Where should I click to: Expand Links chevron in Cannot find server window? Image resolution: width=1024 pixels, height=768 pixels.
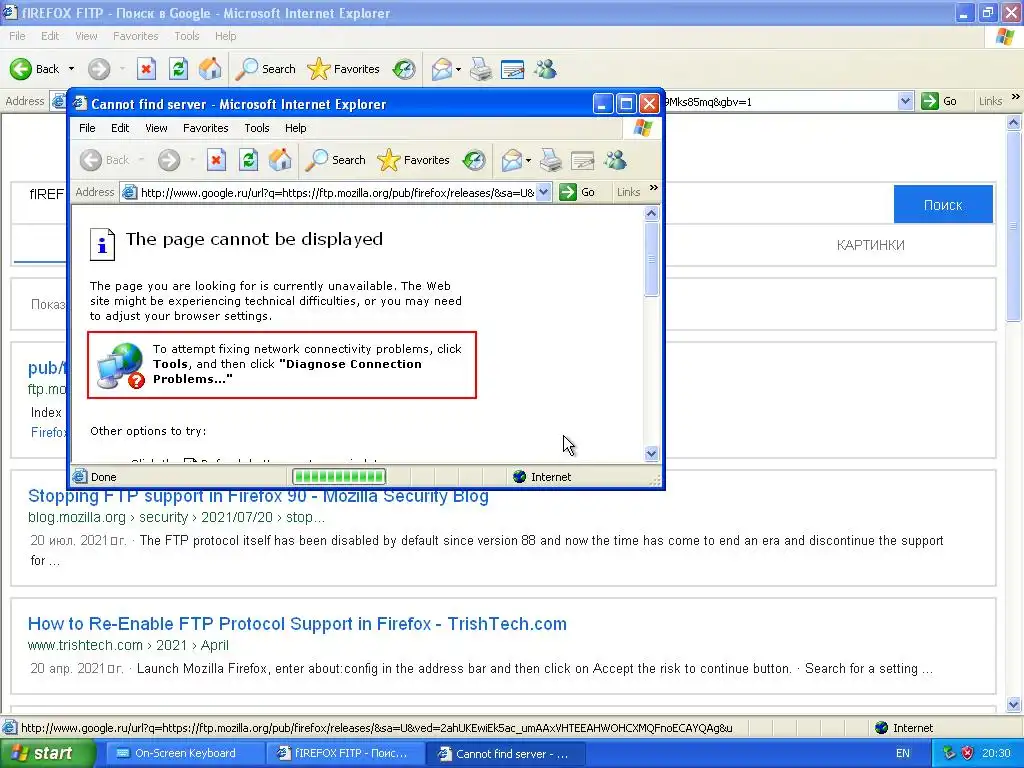(654, 188)
